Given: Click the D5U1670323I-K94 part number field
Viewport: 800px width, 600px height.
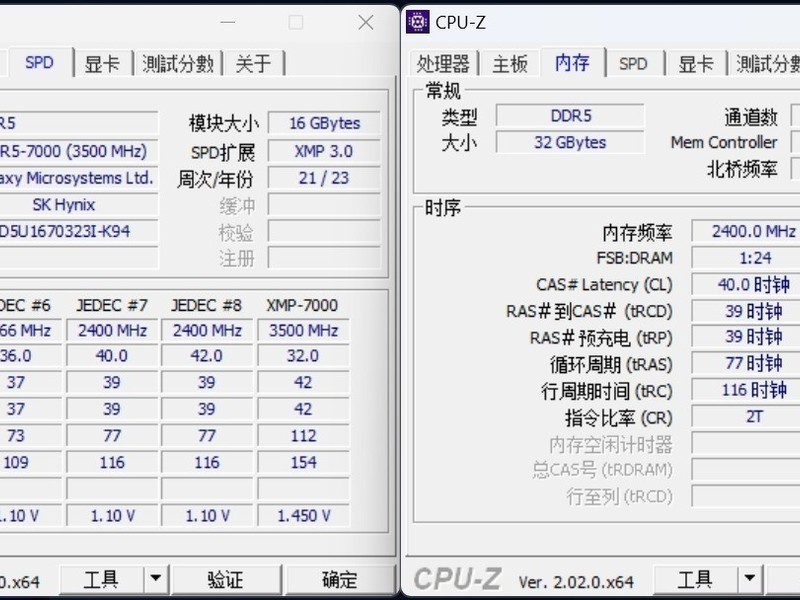Looking at the screenshot, I should pos(79,231).
